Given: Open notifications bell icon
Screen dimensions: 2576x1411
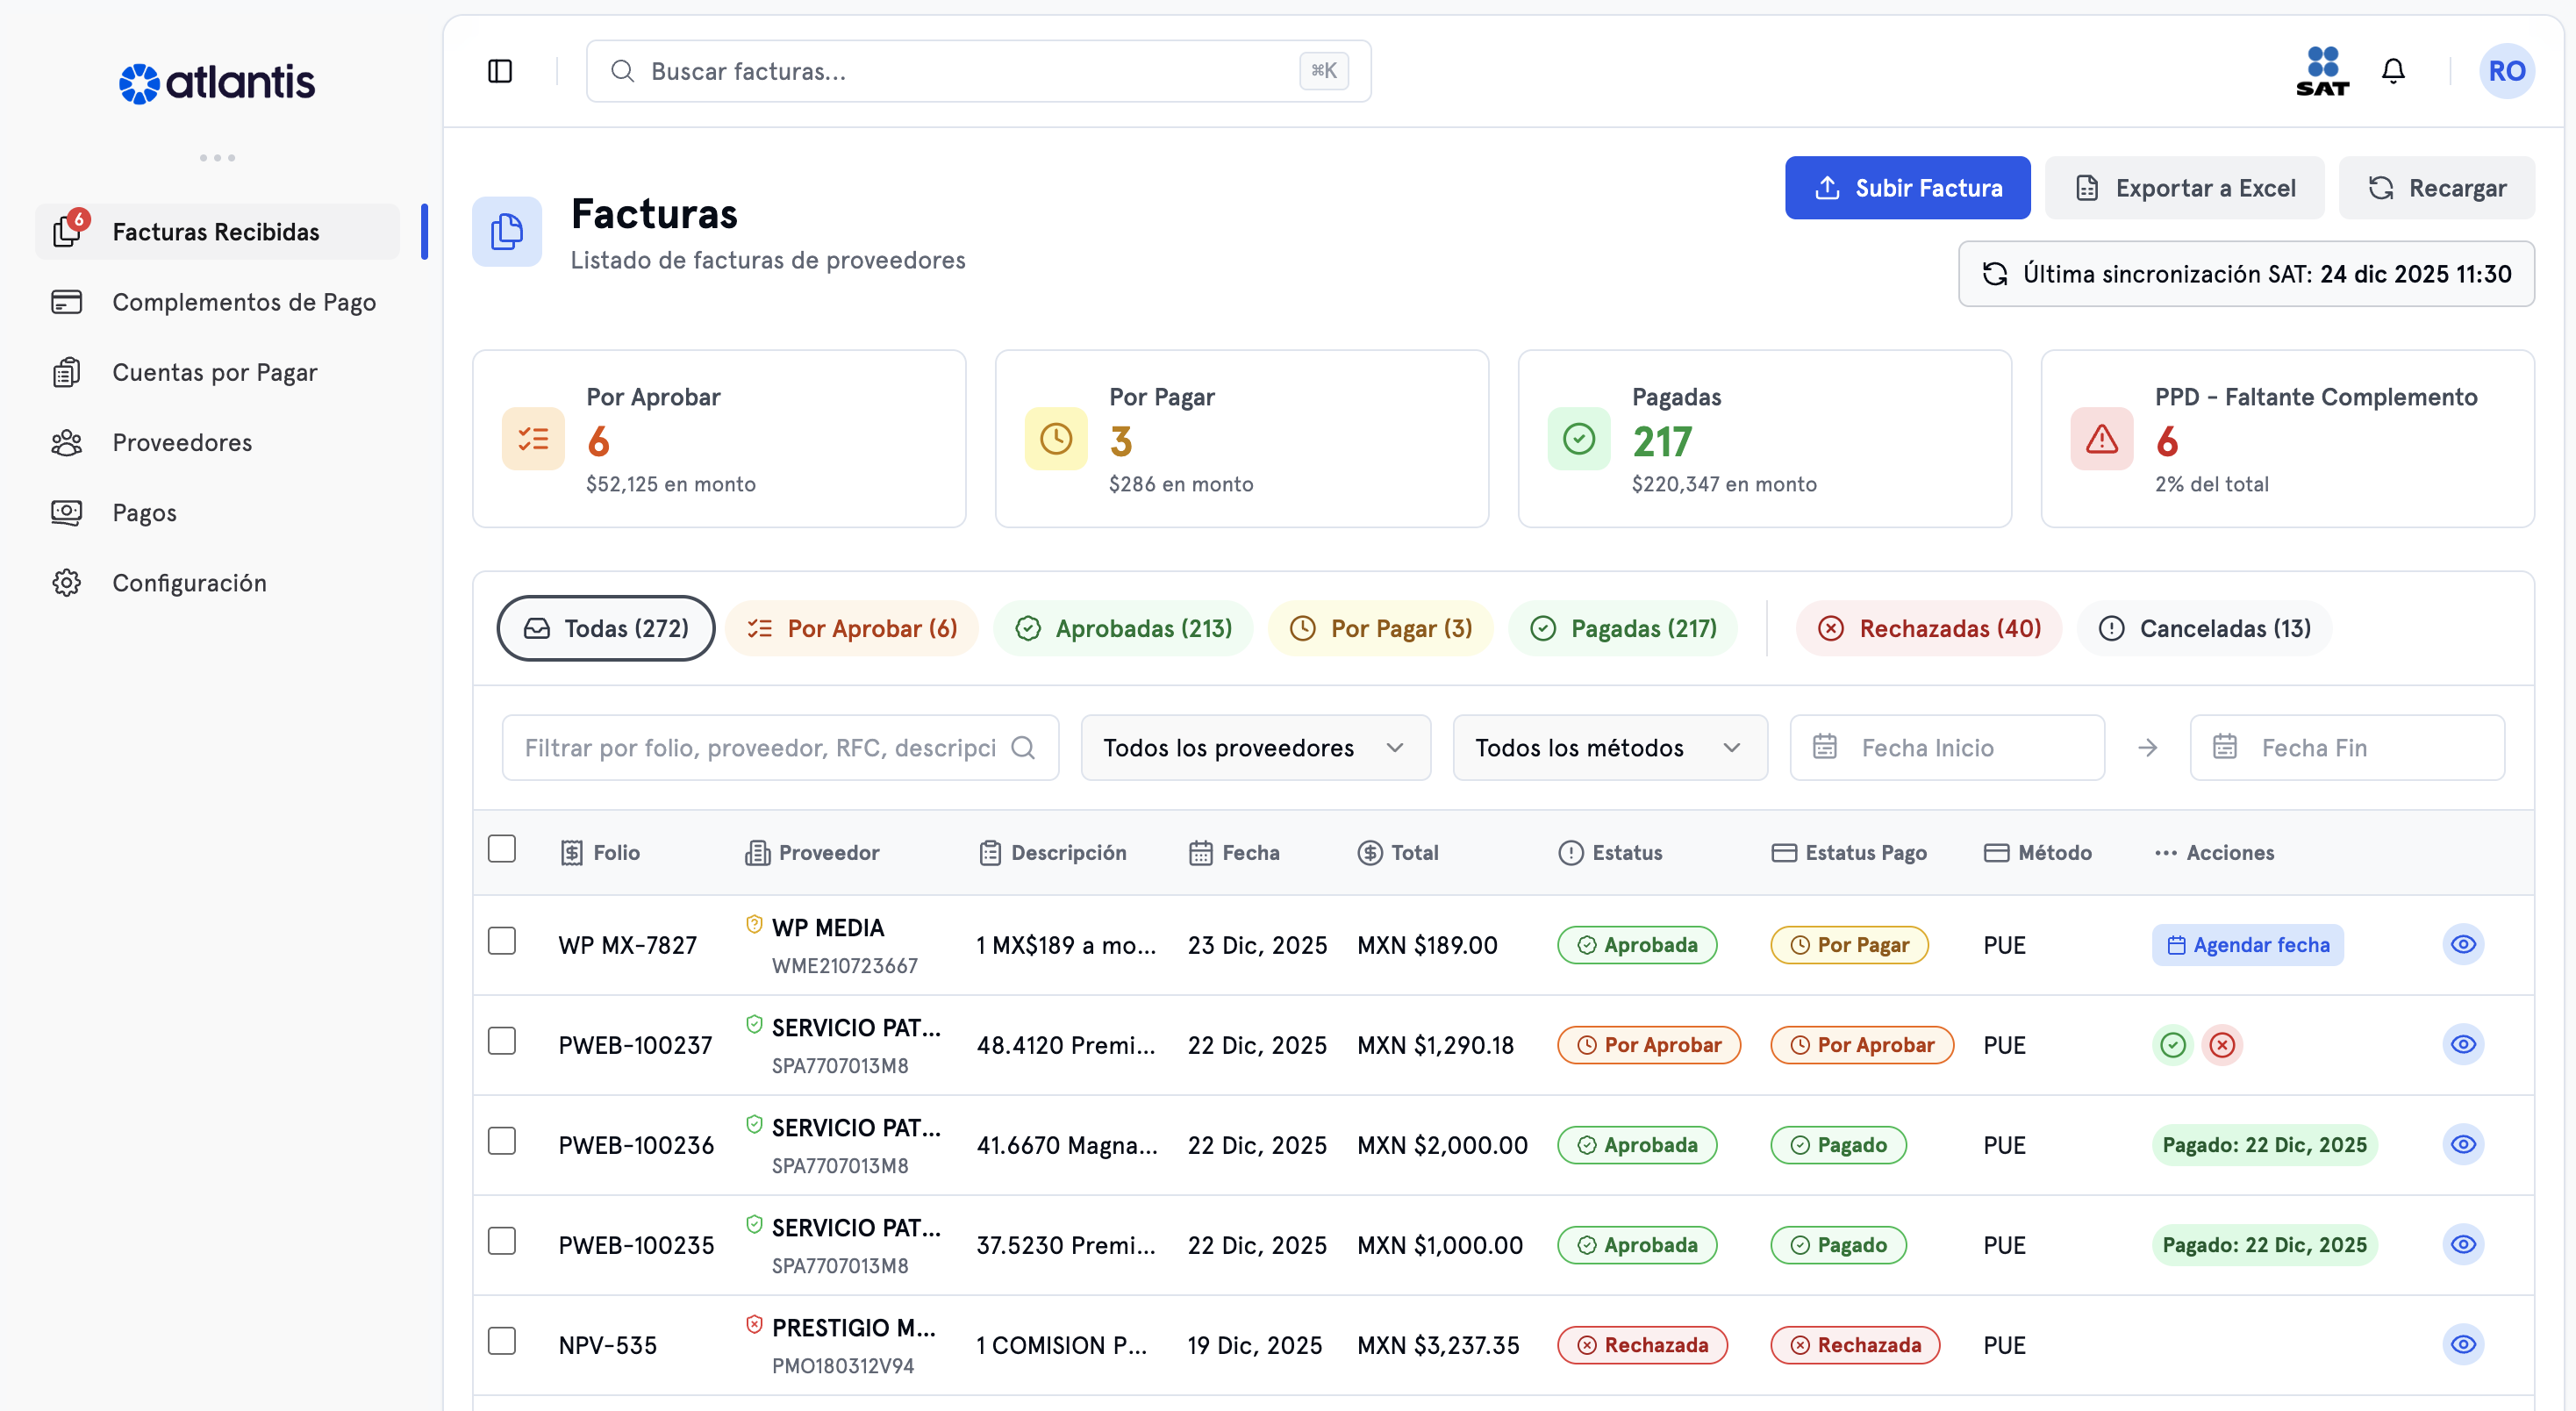Looking at the screenshot, I should [x=2394, y=70].
